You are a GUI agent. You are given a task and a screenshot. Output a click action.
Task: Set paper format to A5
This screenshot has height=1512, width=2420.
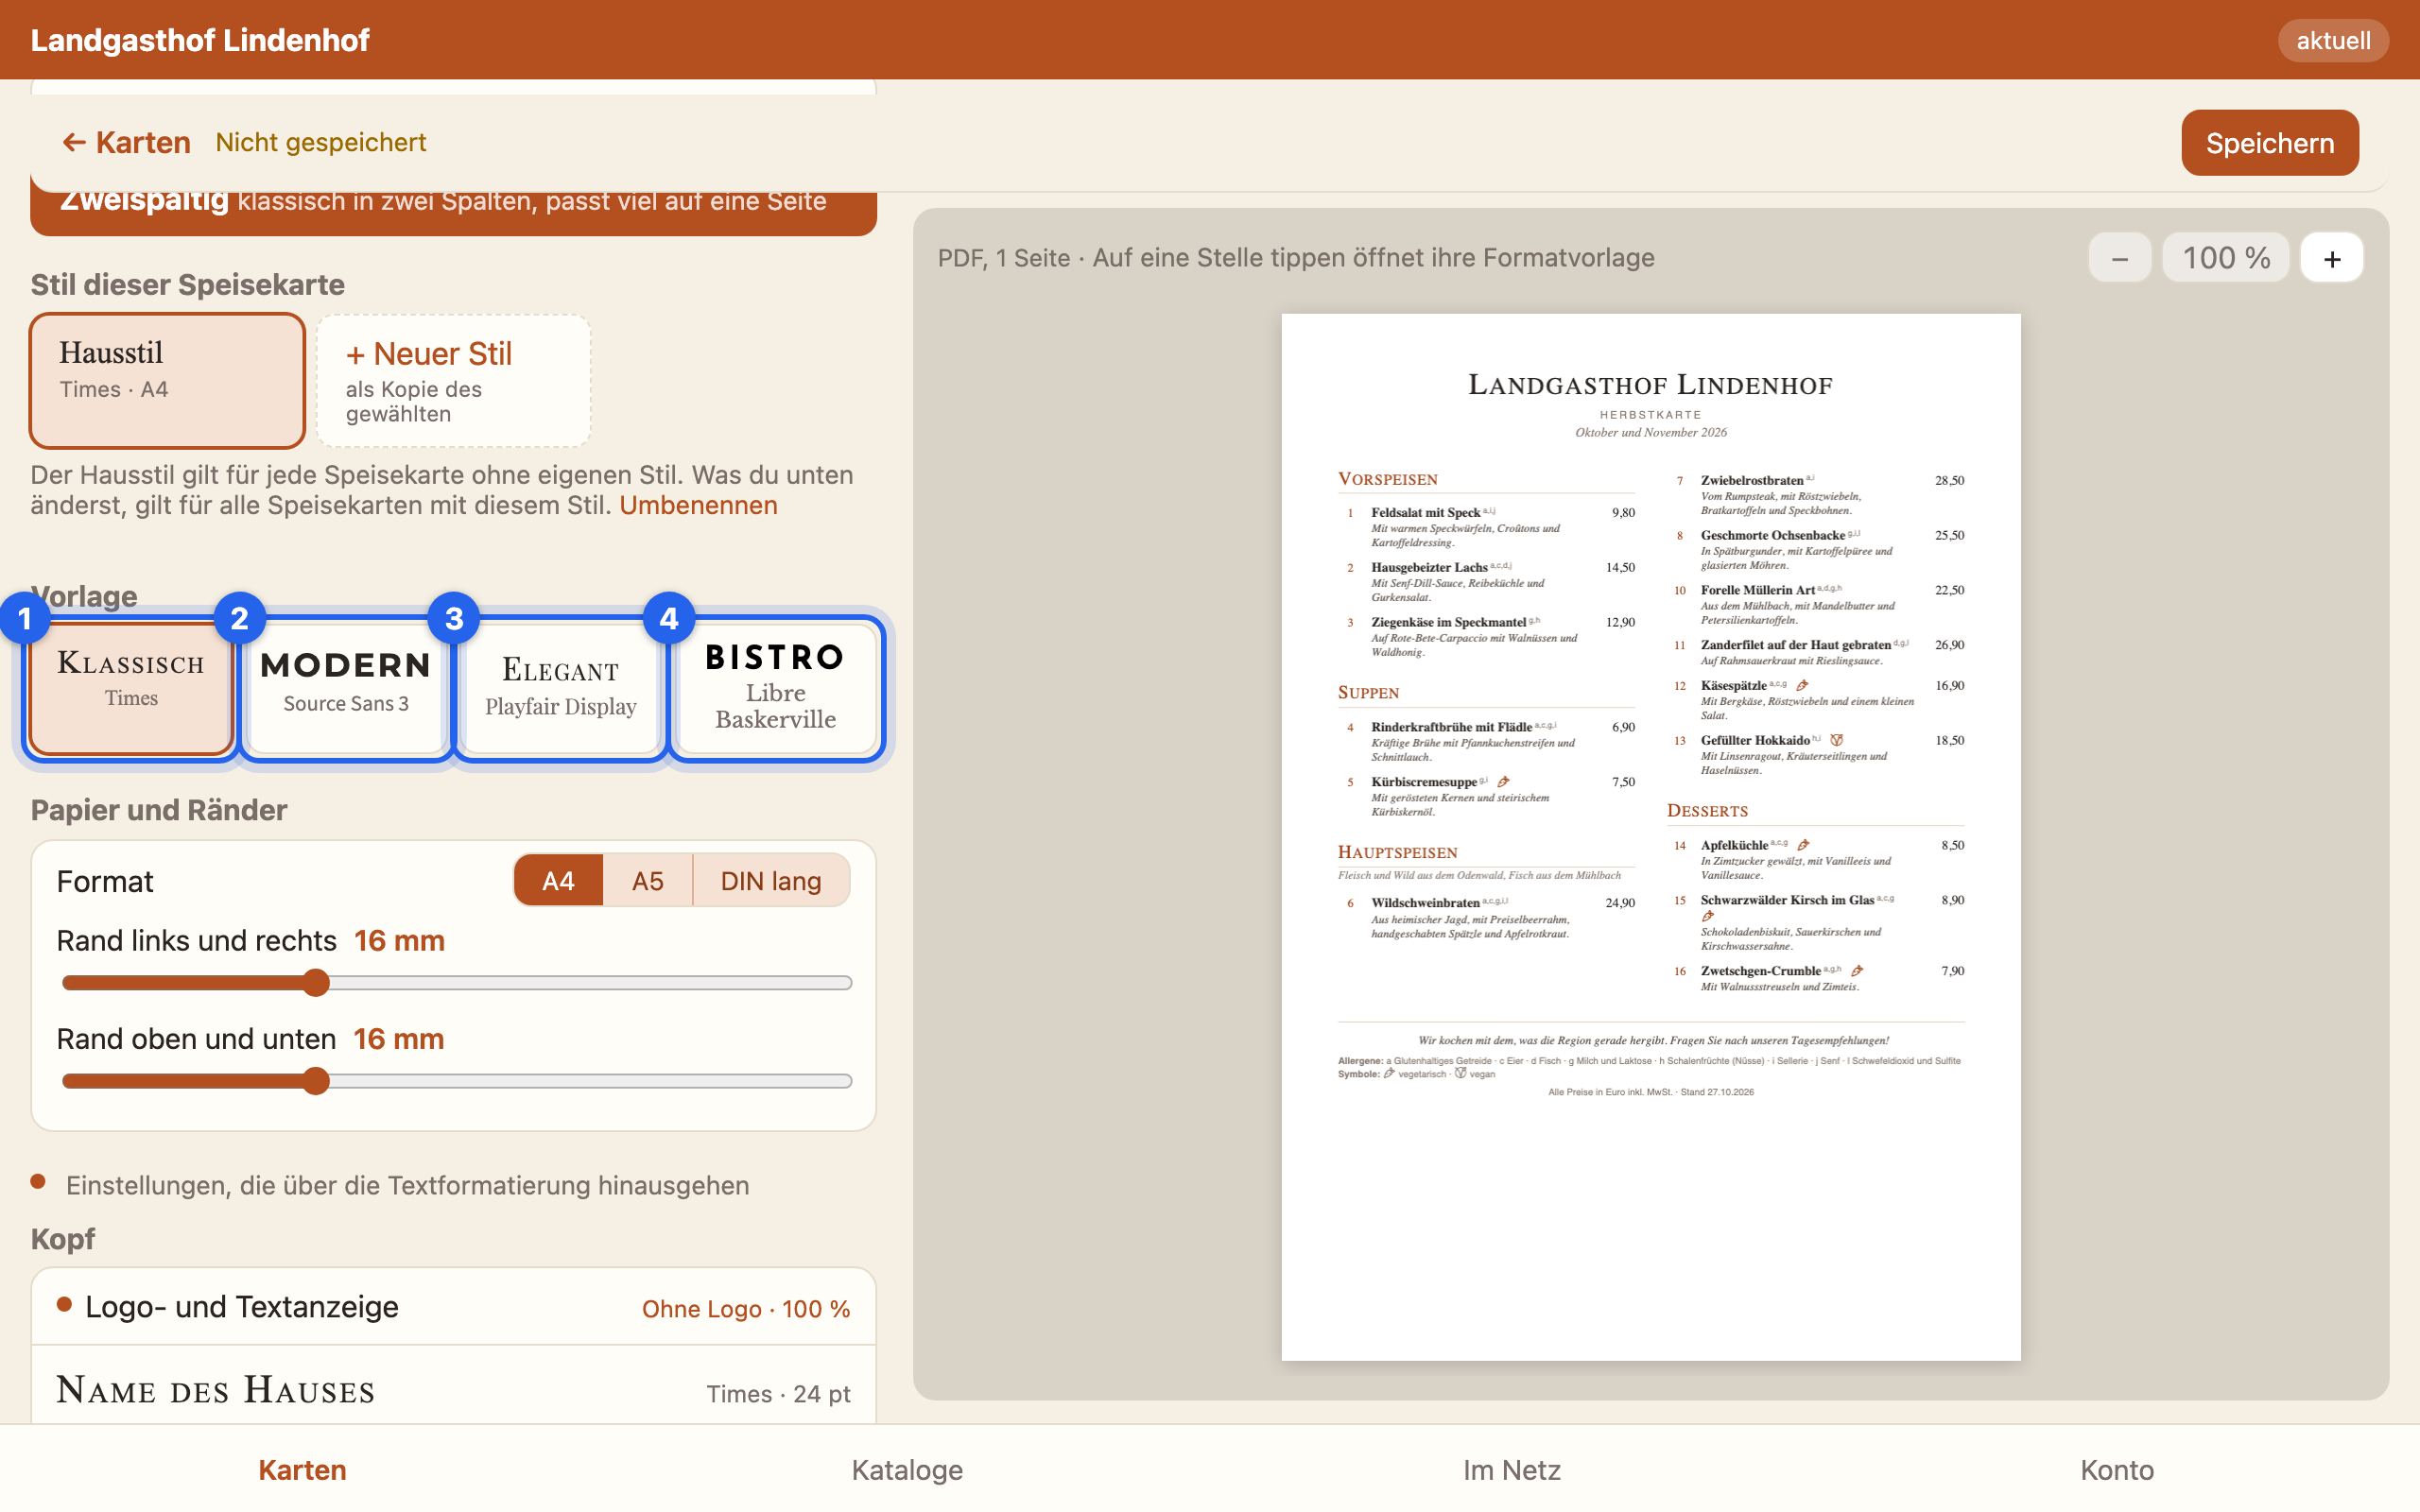click(647, 881)
